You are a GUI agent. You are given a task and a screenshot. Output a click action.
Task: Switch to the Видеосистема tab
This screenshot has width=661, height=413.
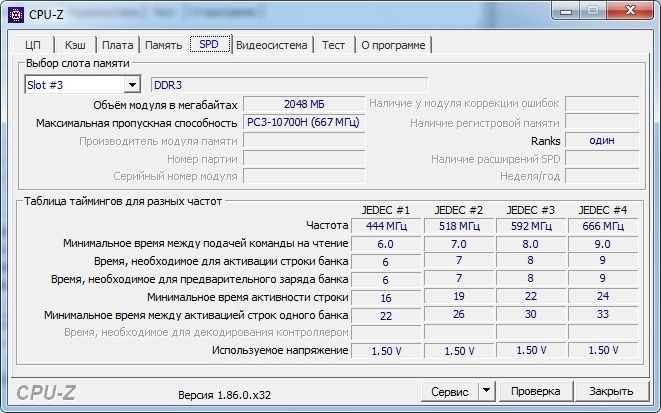coord(271,45)
